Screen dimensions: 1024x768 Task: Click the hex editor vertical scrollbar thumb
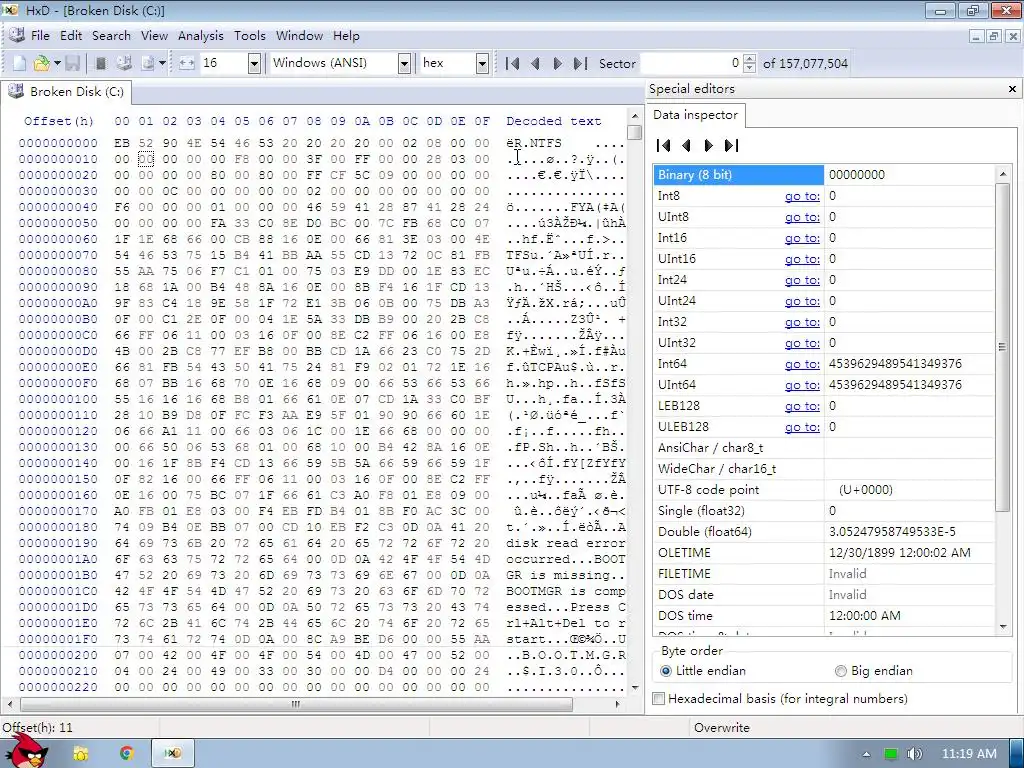[x=634, y=133]
